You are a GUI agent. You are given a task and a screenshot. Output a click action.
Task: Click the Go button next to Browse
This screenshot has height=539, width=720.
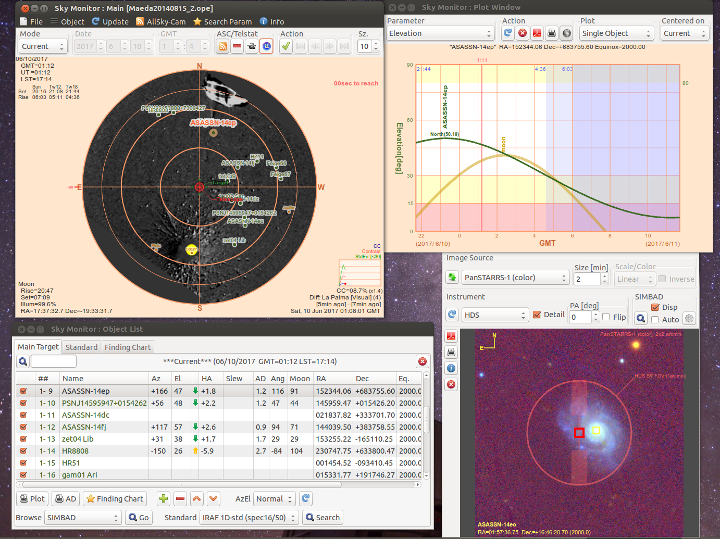click(139, 517)
